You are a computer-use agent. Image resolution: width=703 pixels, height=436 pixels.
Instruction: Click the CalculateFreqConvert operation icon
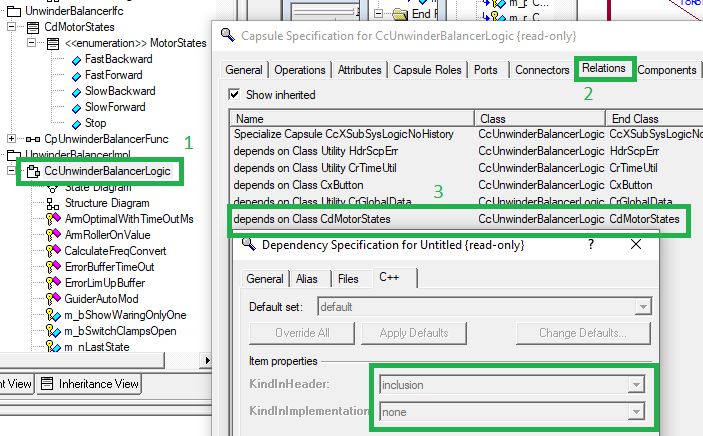[x=53, y=251]
